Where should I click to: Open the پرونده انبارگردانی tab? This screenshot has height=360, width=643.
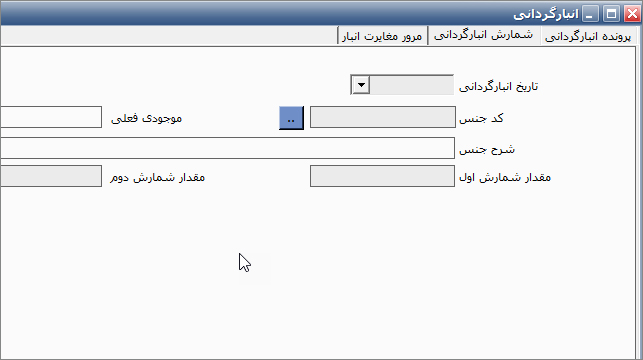coord(588,37)
